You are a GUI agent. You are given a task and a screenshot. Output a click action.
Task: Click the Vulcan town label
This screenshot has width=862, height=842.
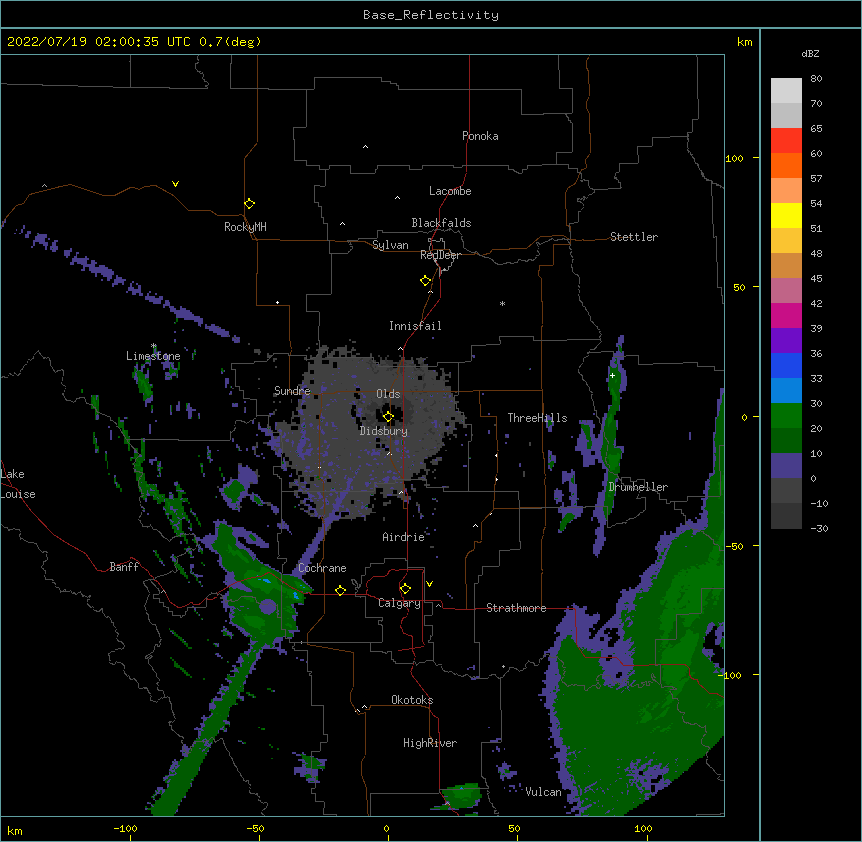click(543, 792)
